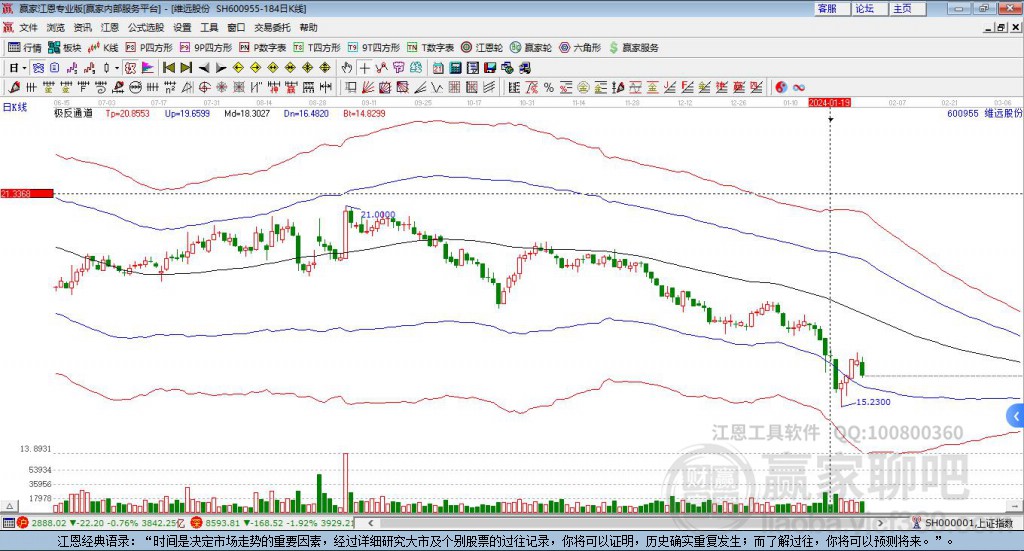Open the T数字表 tool
Screen dimensions: 1024x551
click(x=430, y=48)
